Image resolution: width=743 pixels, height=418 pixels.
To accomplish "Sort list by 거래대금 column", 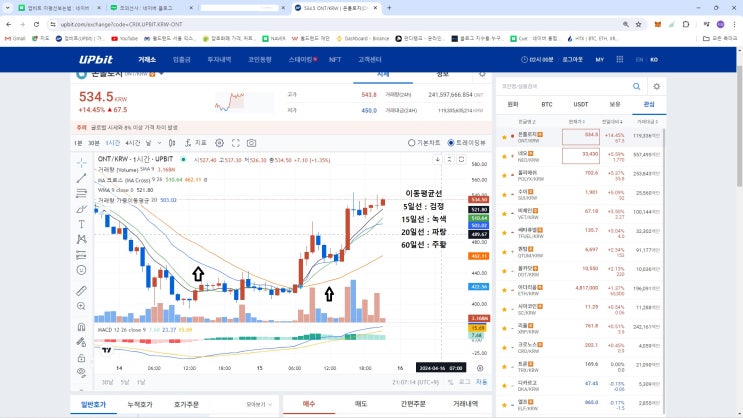I will click(x=647, y=122).
